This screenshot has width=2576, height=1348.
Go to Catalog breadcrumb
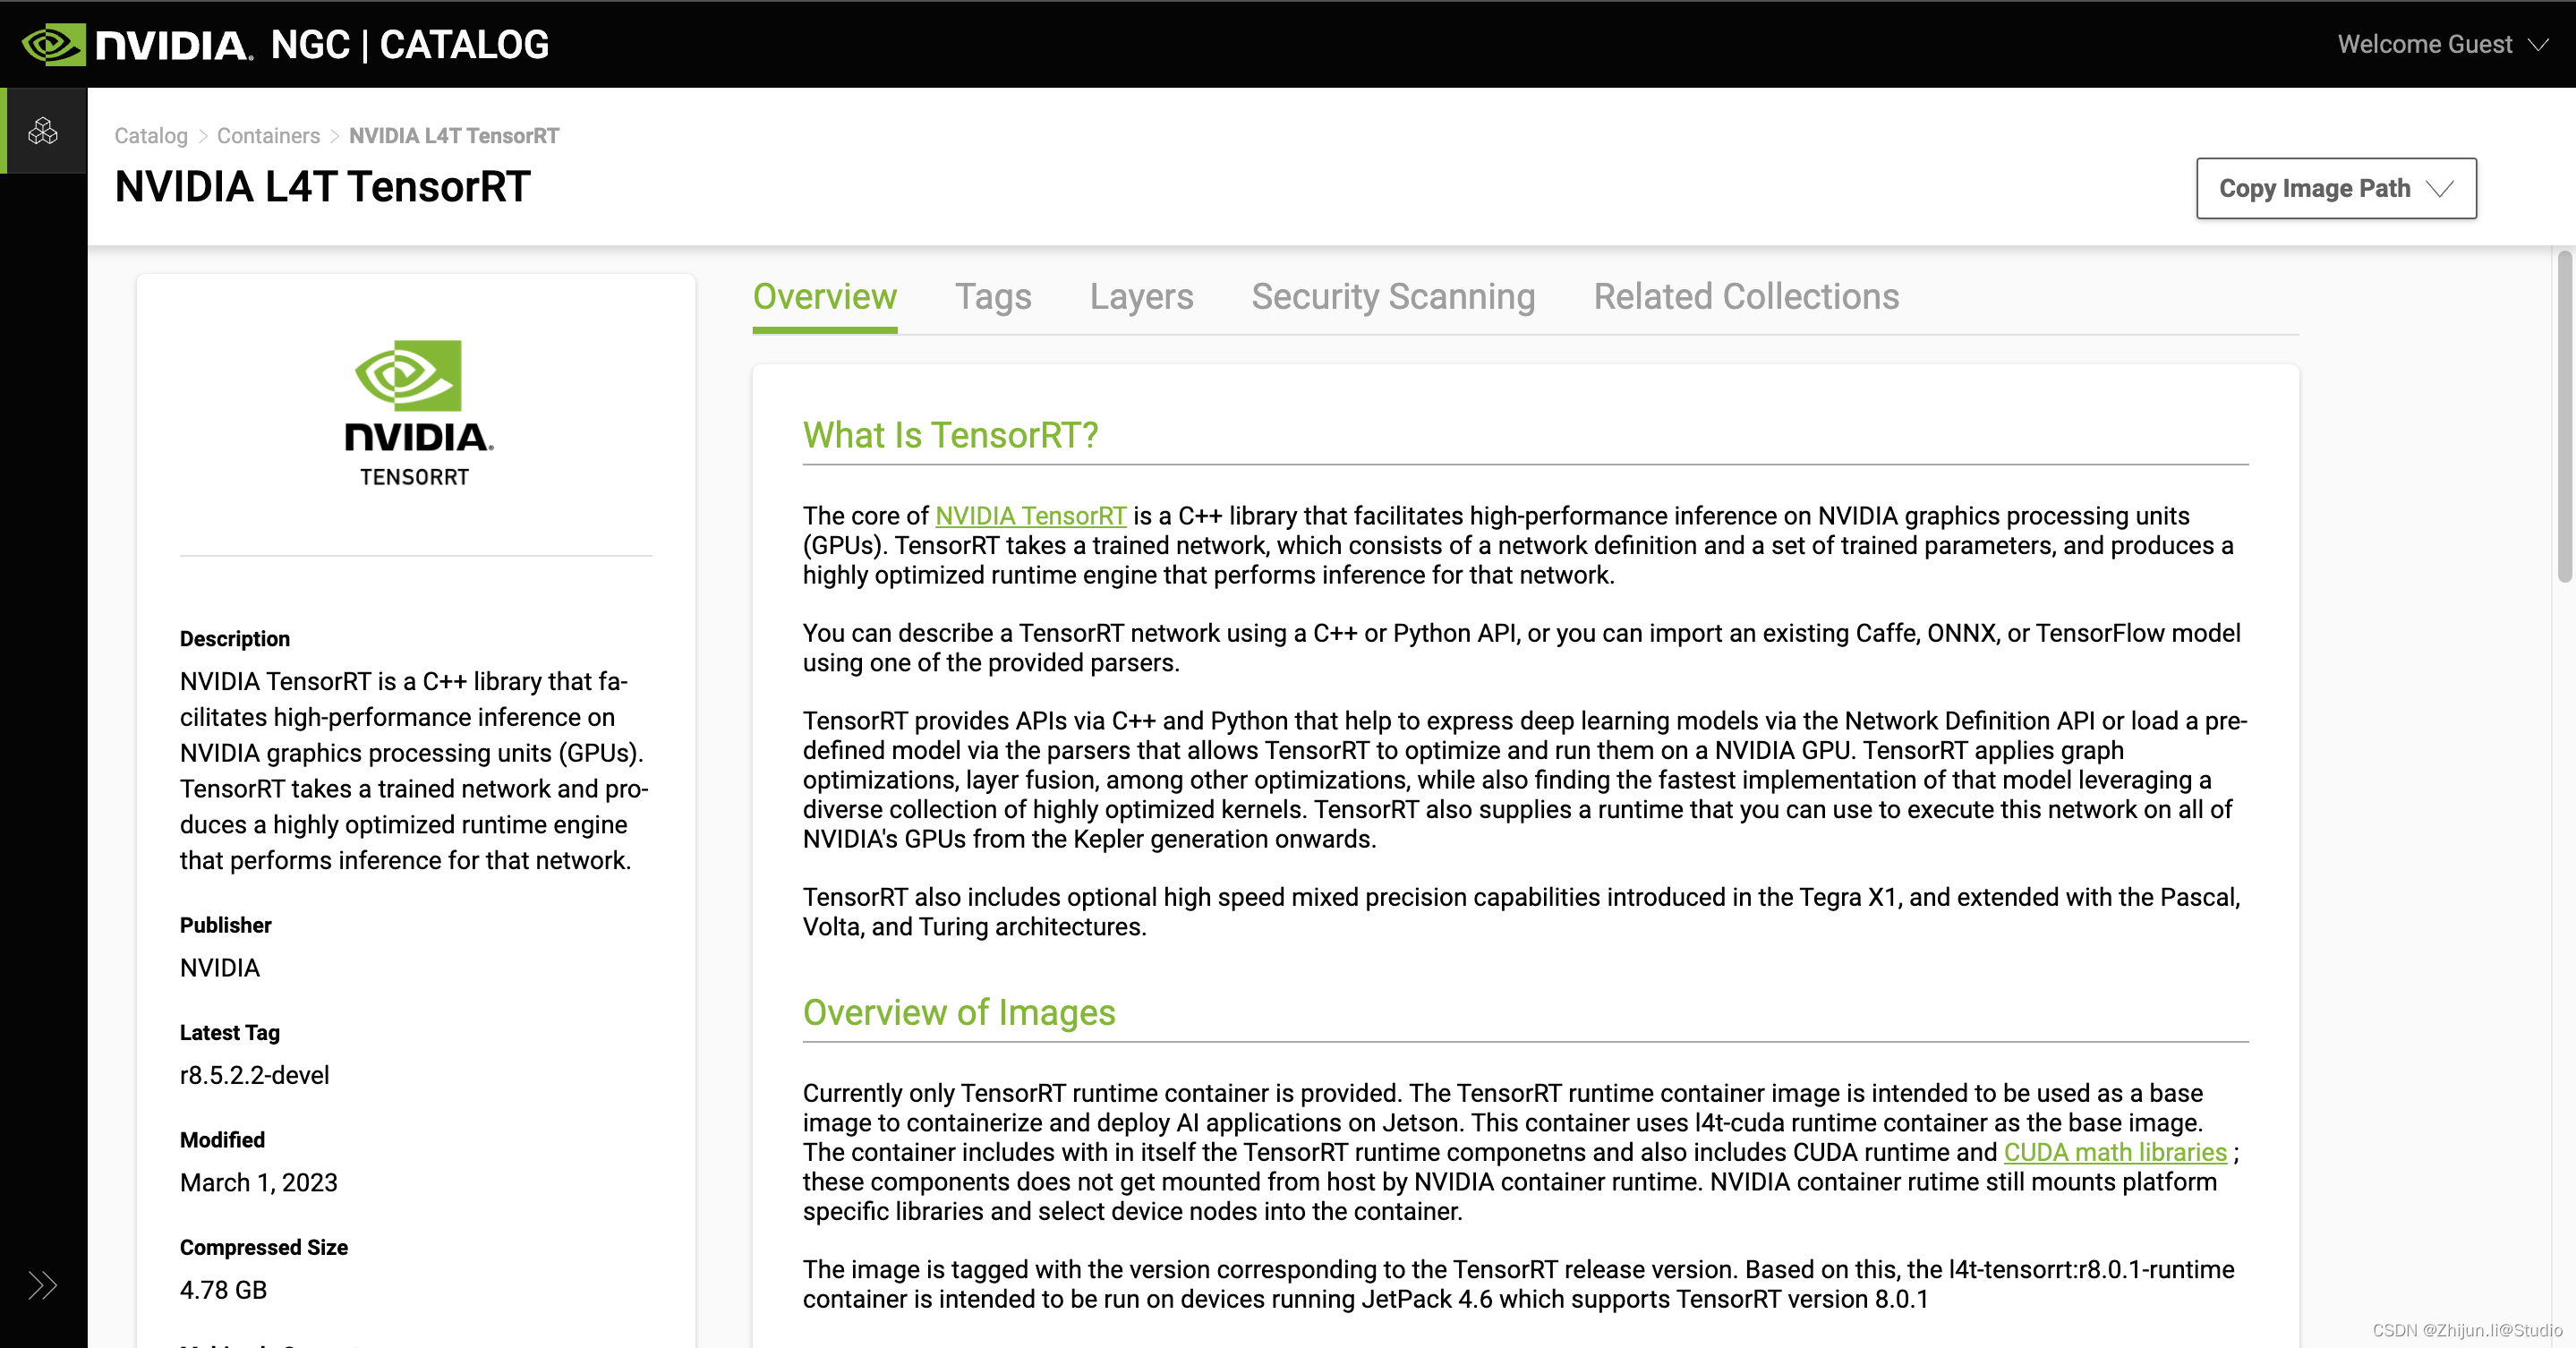pyautogui.click(x=151, y=136)
